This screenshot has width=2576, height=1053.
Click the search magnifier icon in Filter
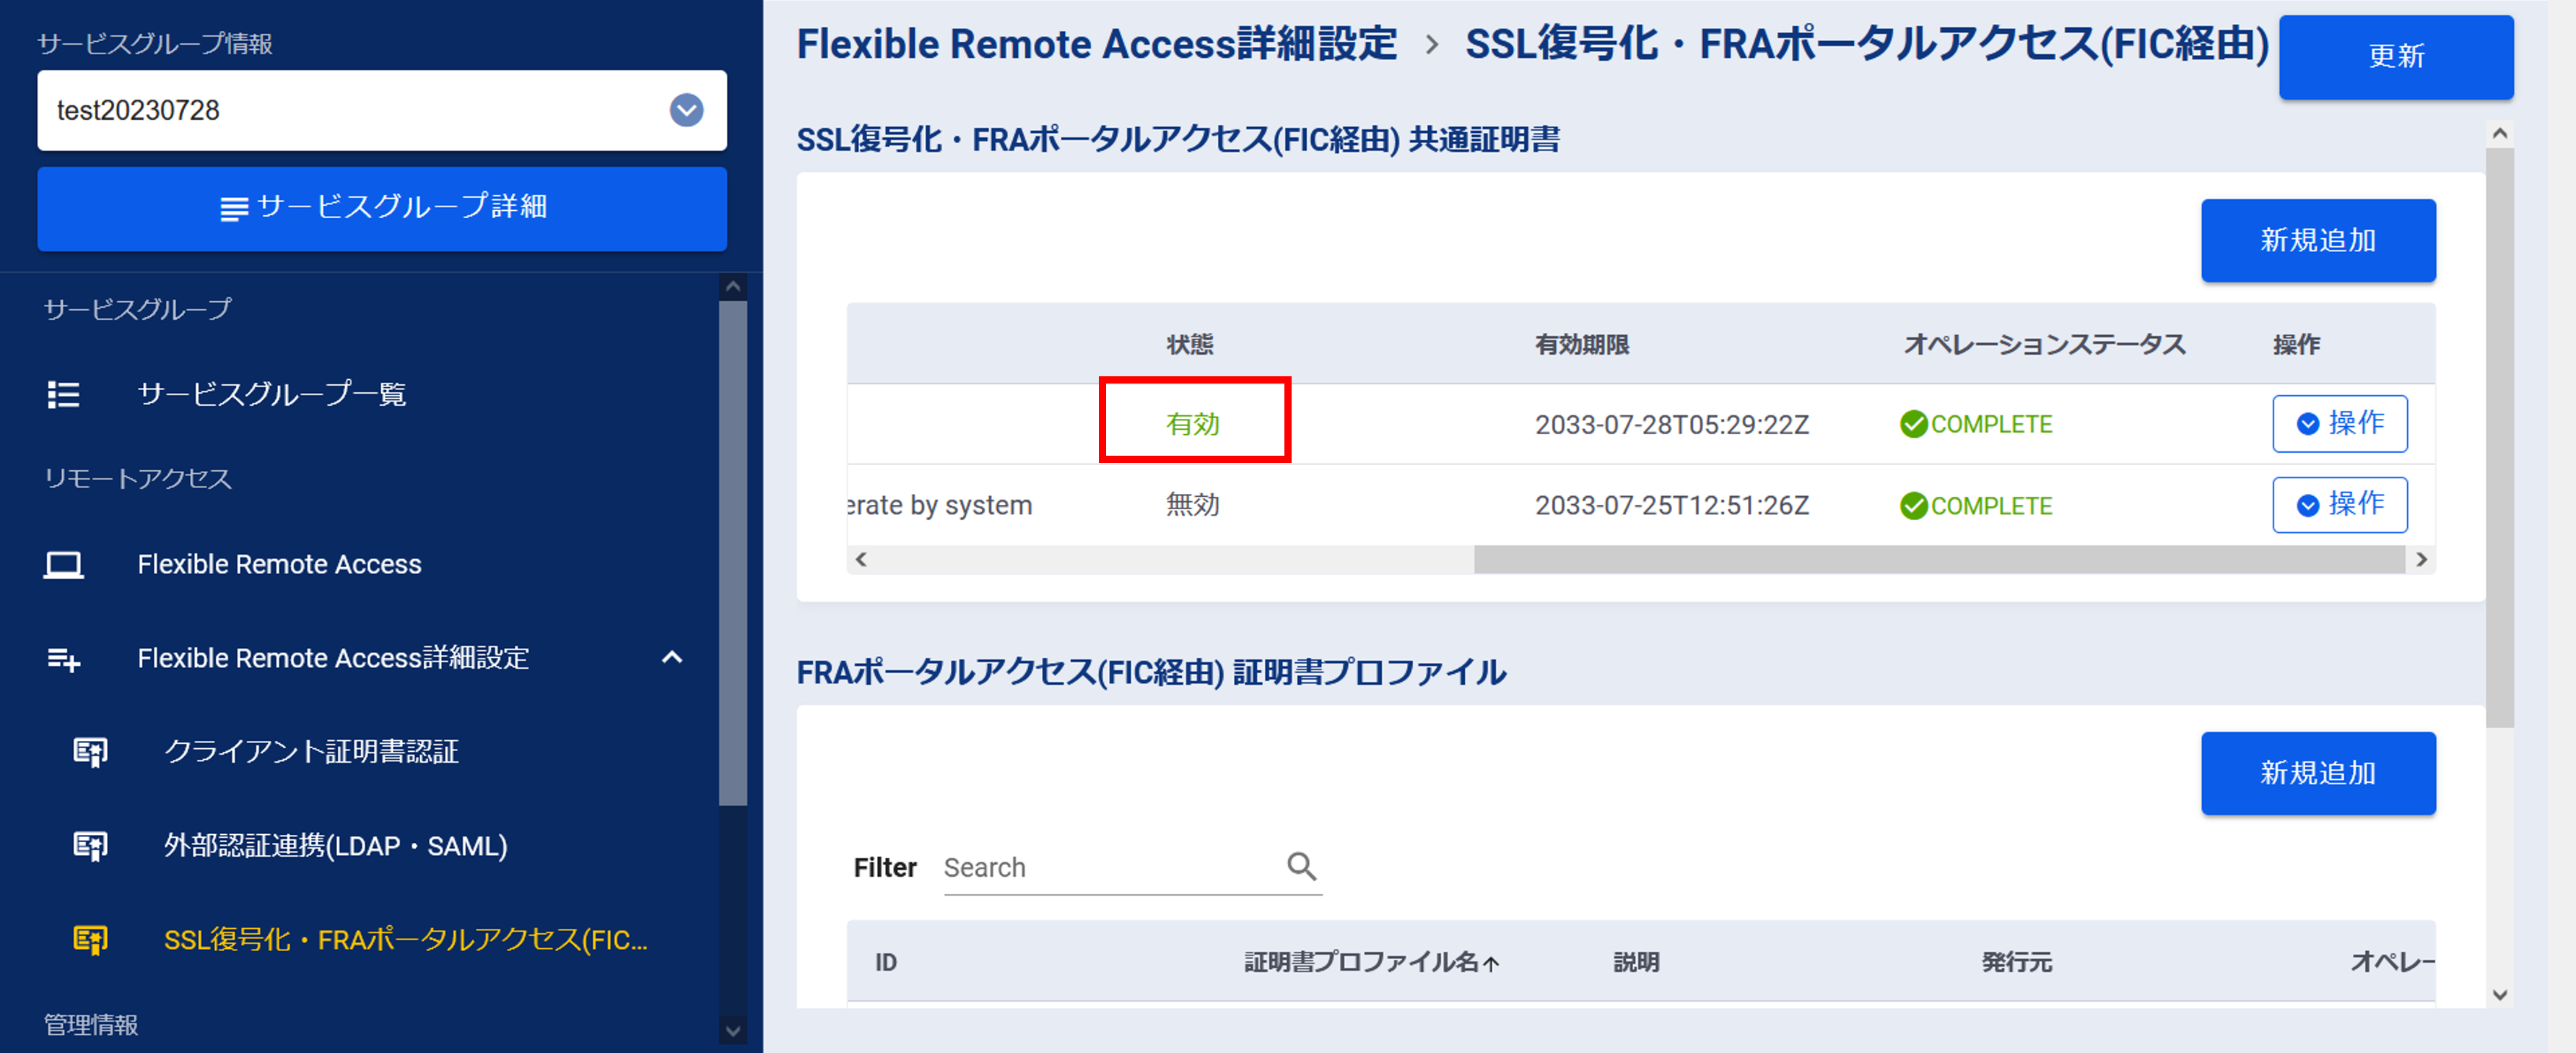click(x=1301, y=866)
